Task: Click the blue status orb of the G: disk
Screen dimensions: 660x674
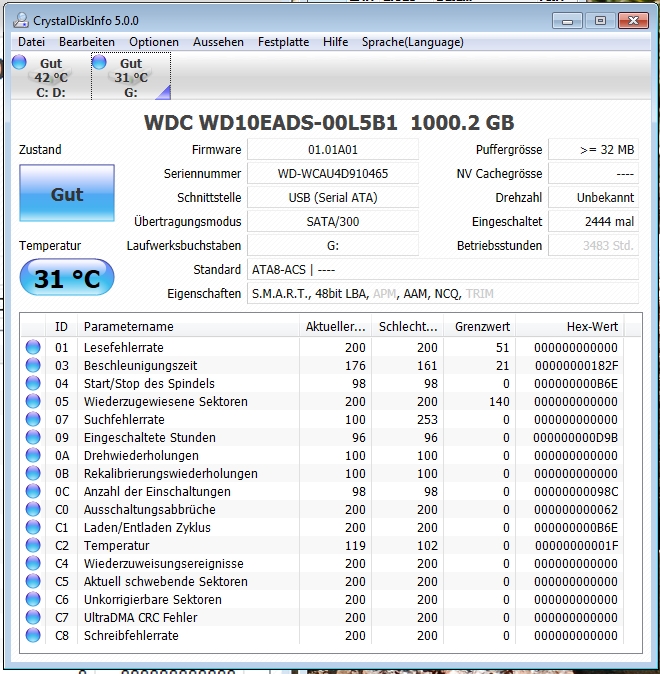Action: pos(99,62)
